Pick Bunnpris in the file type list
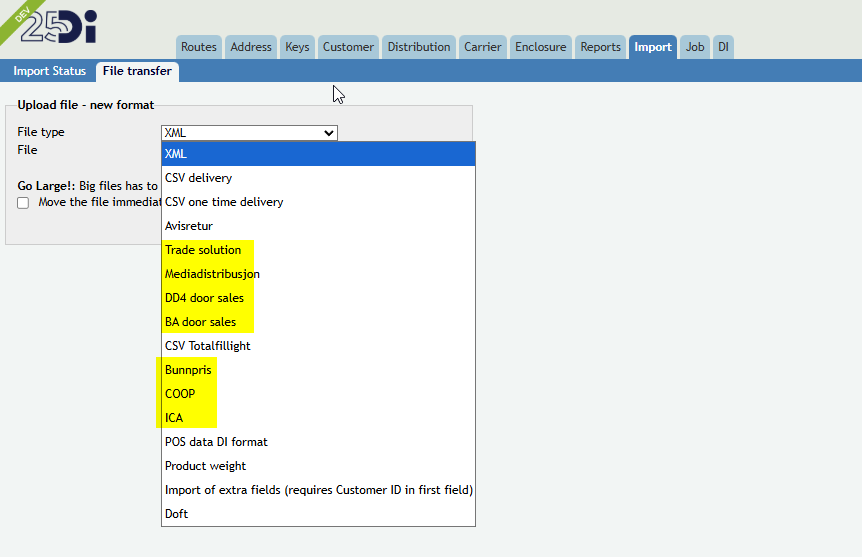 click(318, 370)
